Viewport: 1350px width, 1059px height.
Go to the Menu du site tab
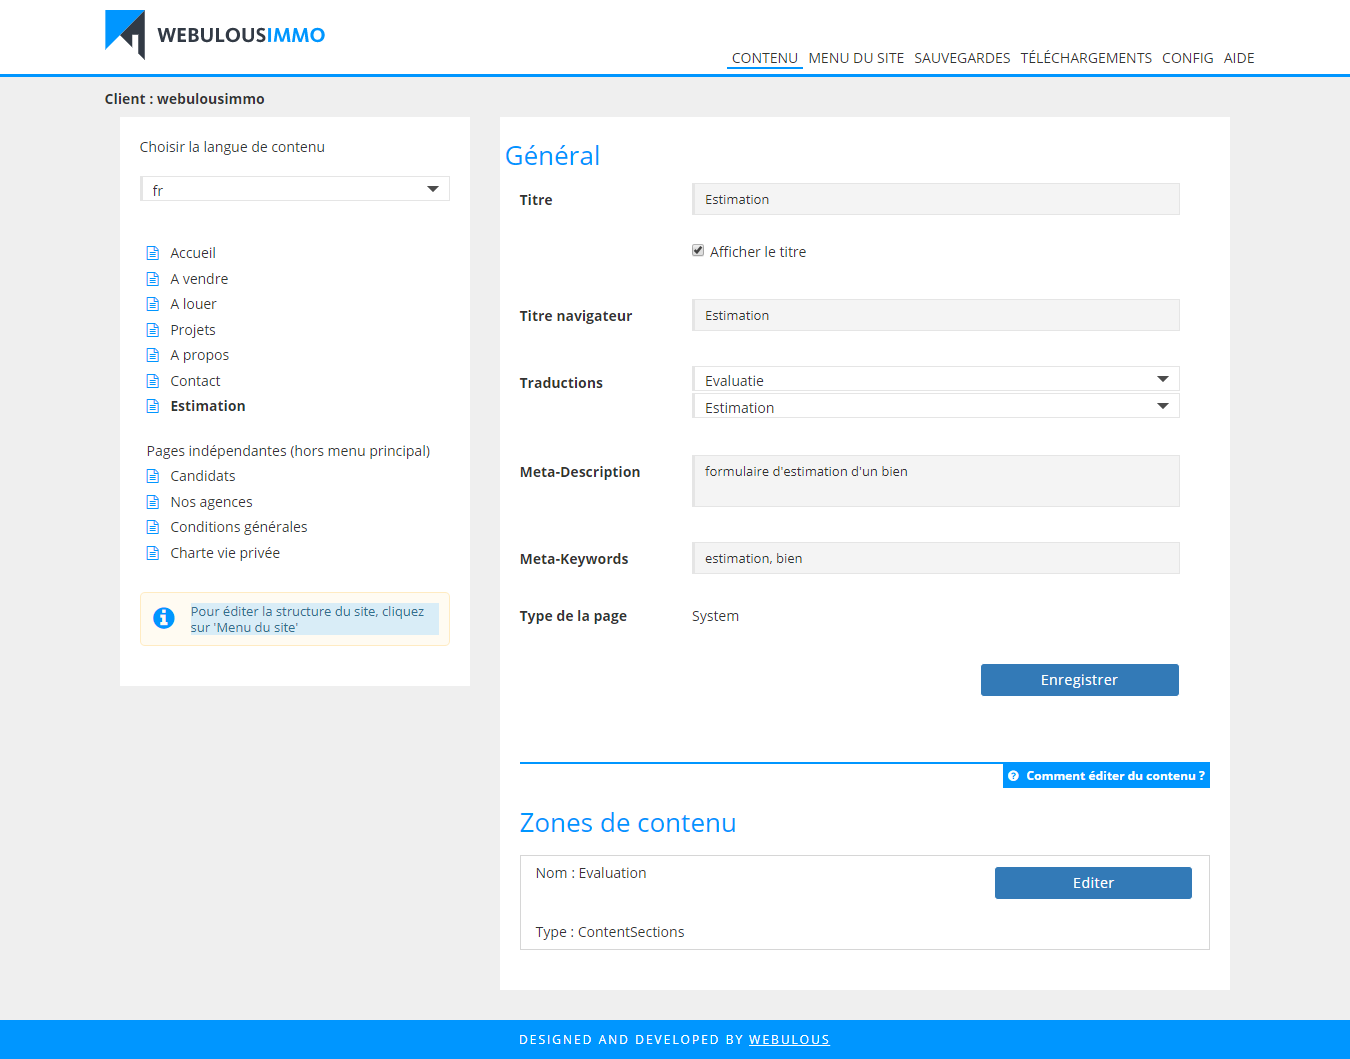click(856, 58)
